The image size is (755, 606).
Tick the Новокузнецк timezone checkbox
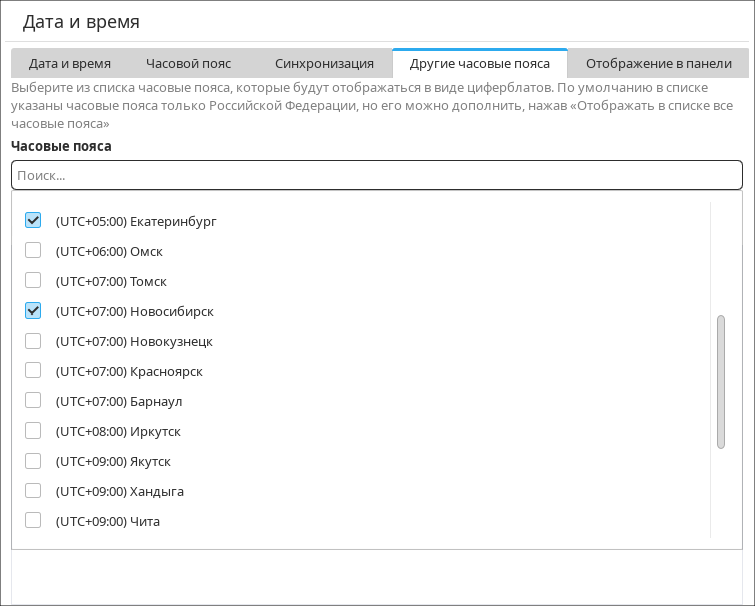pos(33,341)
